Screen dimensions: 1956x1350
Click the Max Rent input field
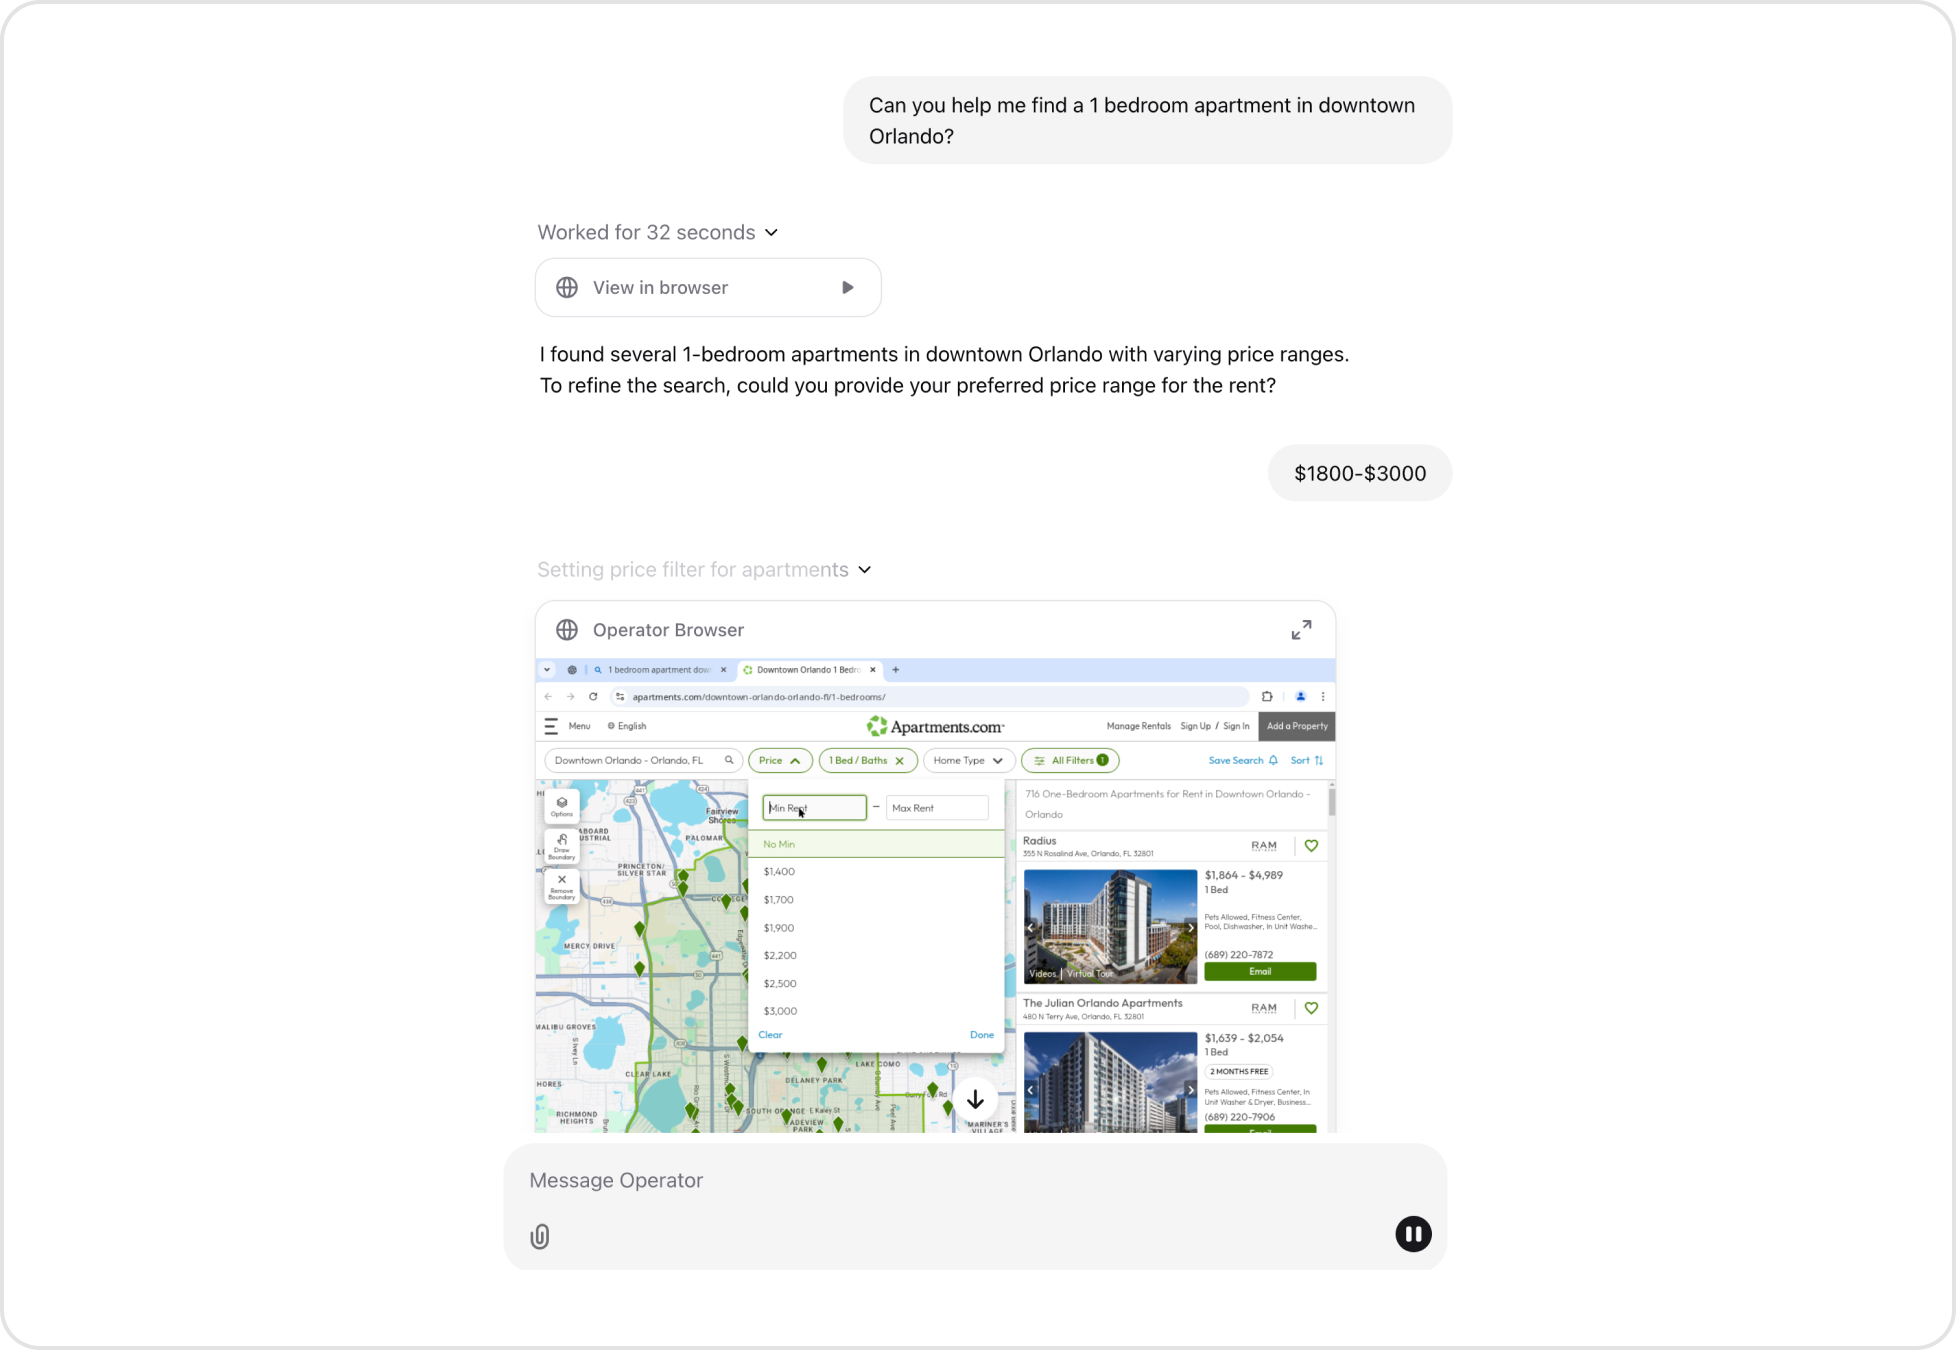[x=937, y=808]
